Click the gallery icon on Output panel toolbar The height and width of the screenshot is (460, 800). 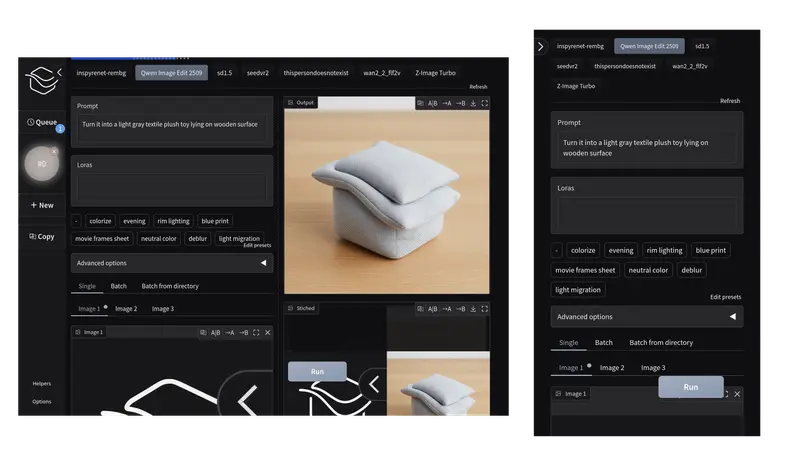pyautogui.click(x=420, y=103)
